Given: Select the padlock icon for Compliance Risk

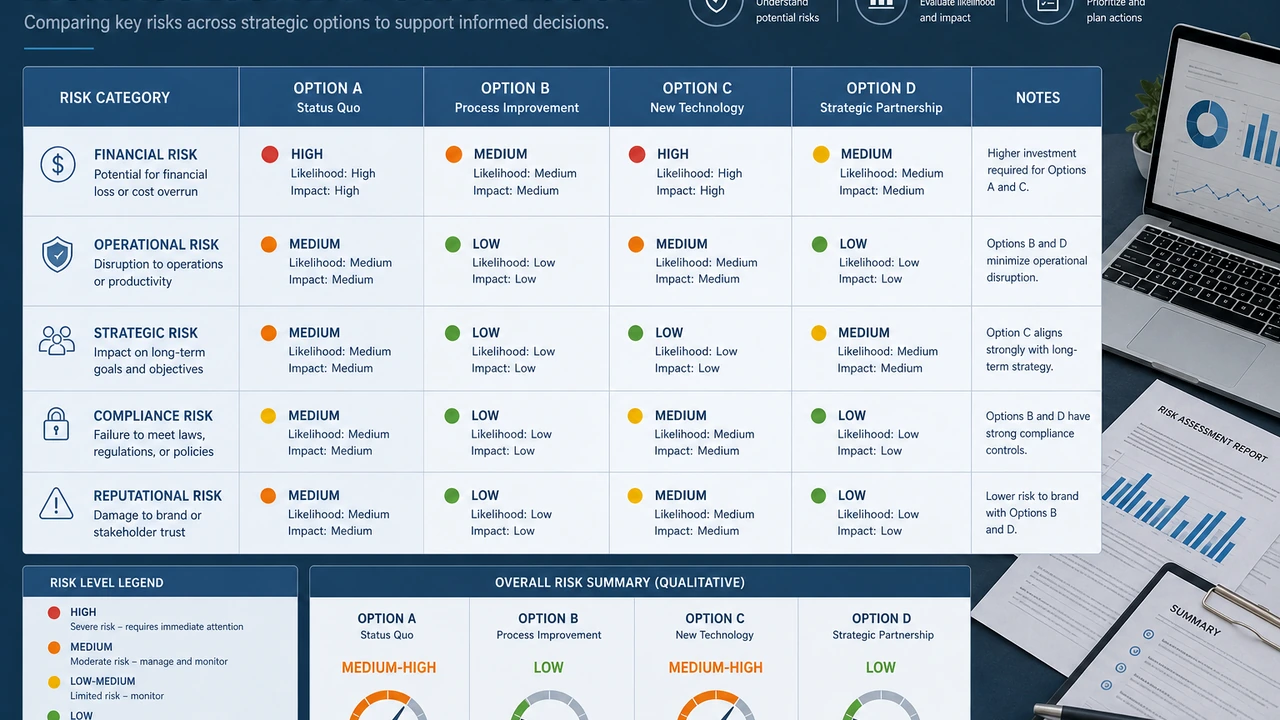Looking at the screenshot, I should point(56,424).
